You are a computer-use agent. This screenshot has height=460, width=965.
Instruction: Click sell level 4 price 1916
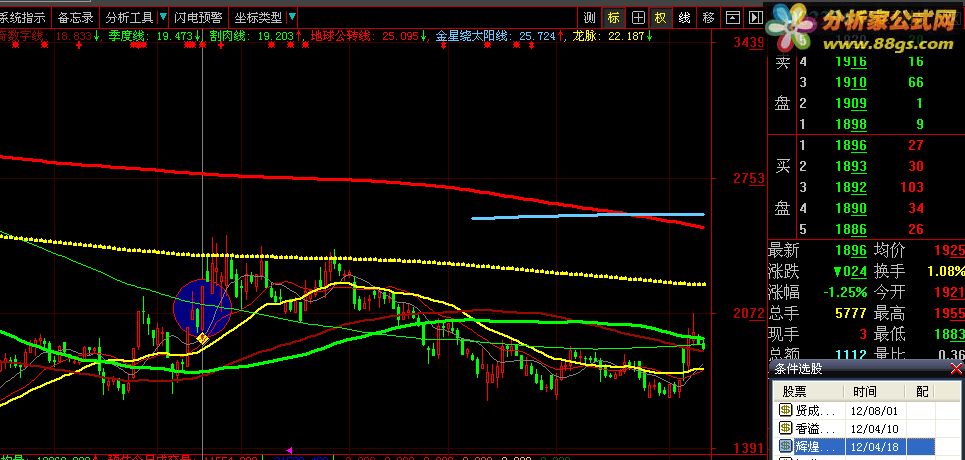pos(851,62)
